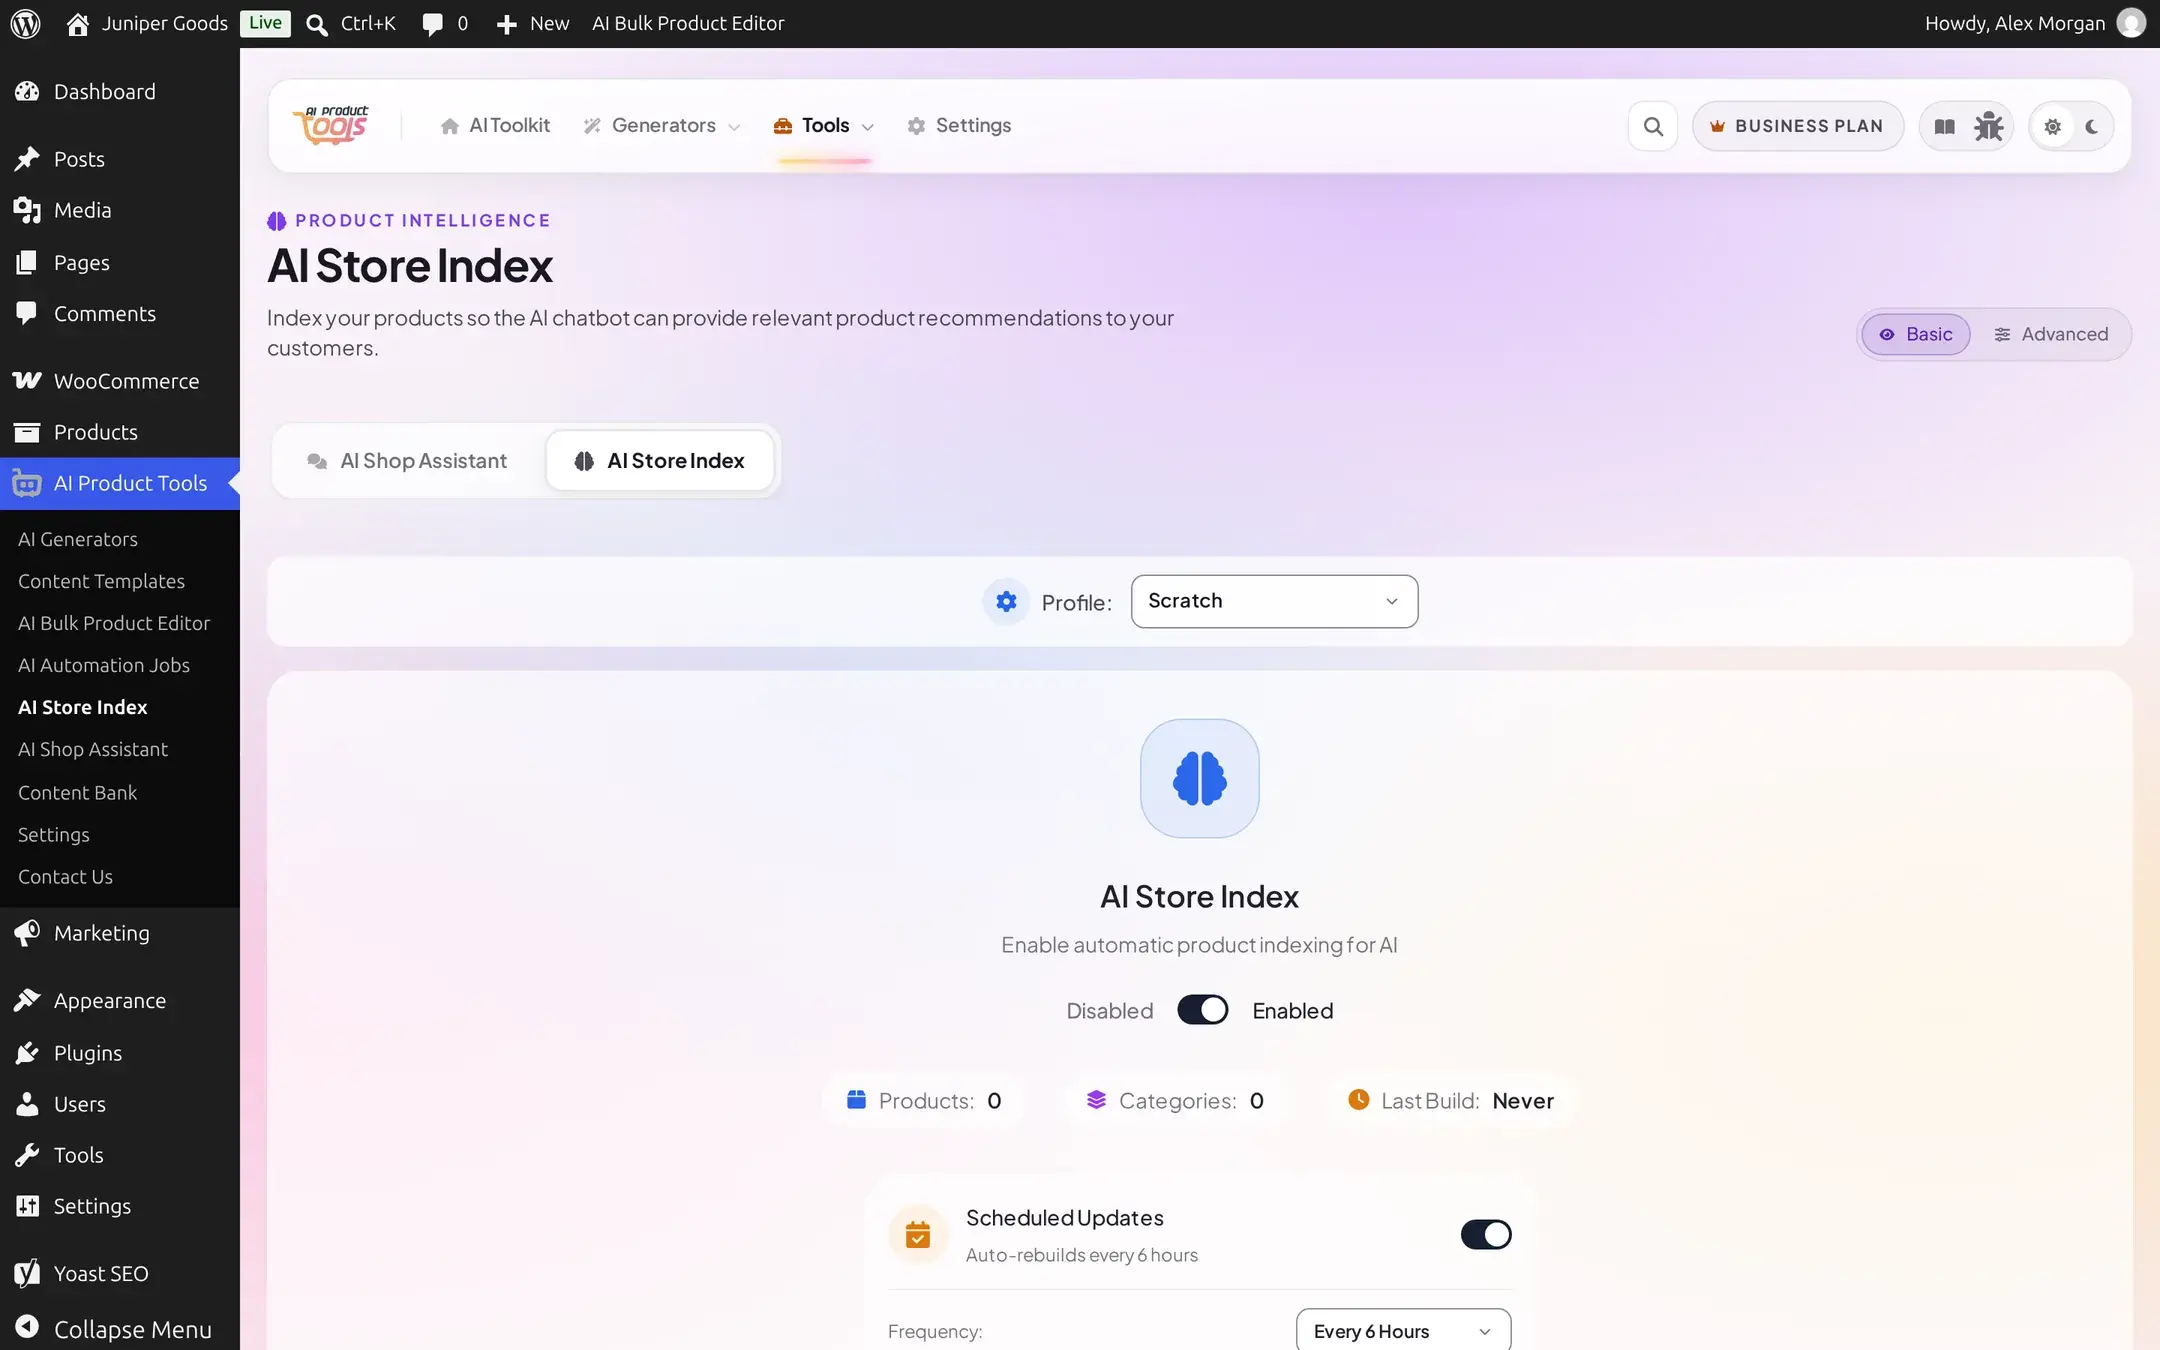Select Advanced view mode
Viewport: 2160px width, 1350px height.
click(2051, 334)
